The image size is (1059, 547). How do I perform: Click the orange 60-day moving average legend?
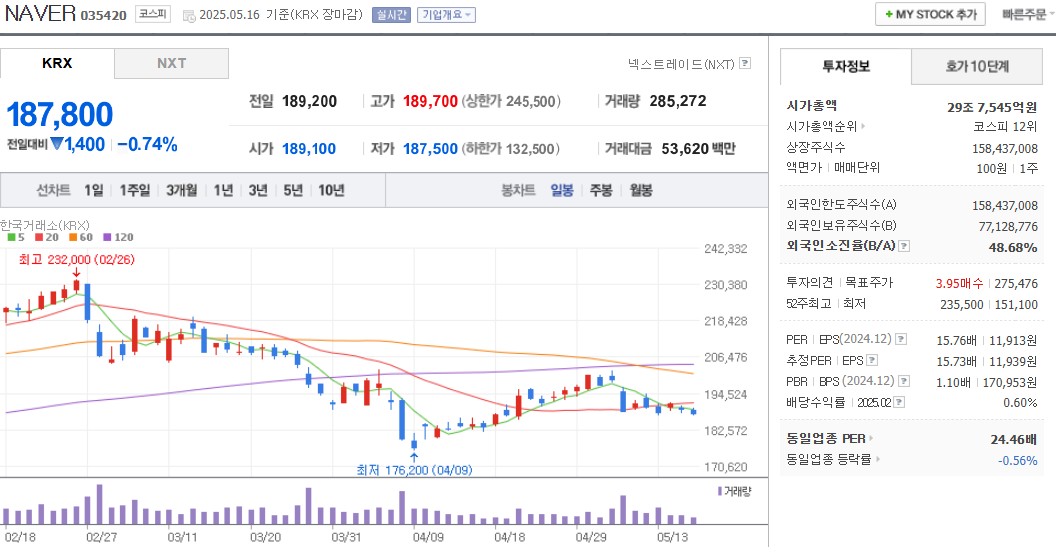(x=80, y=237)
